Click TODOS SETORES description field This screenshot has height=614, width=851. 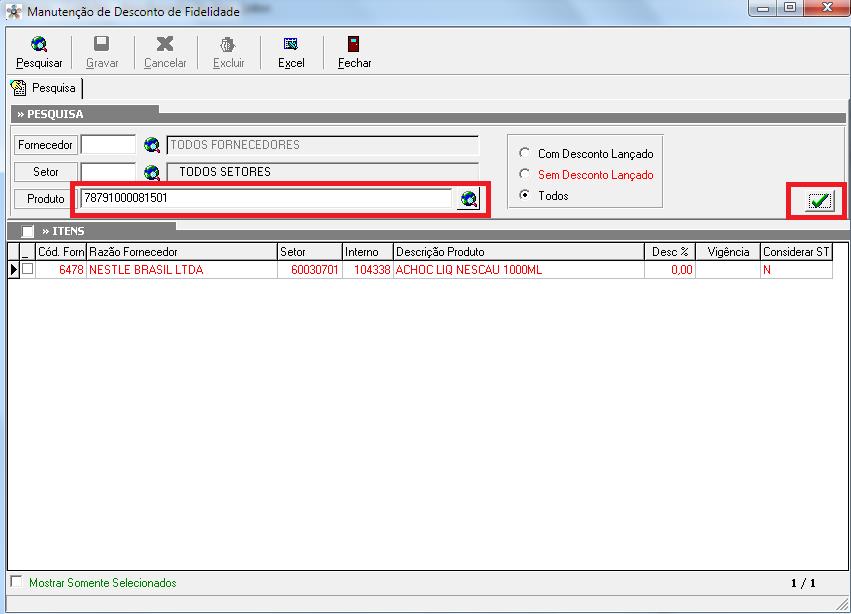(322, 172)
